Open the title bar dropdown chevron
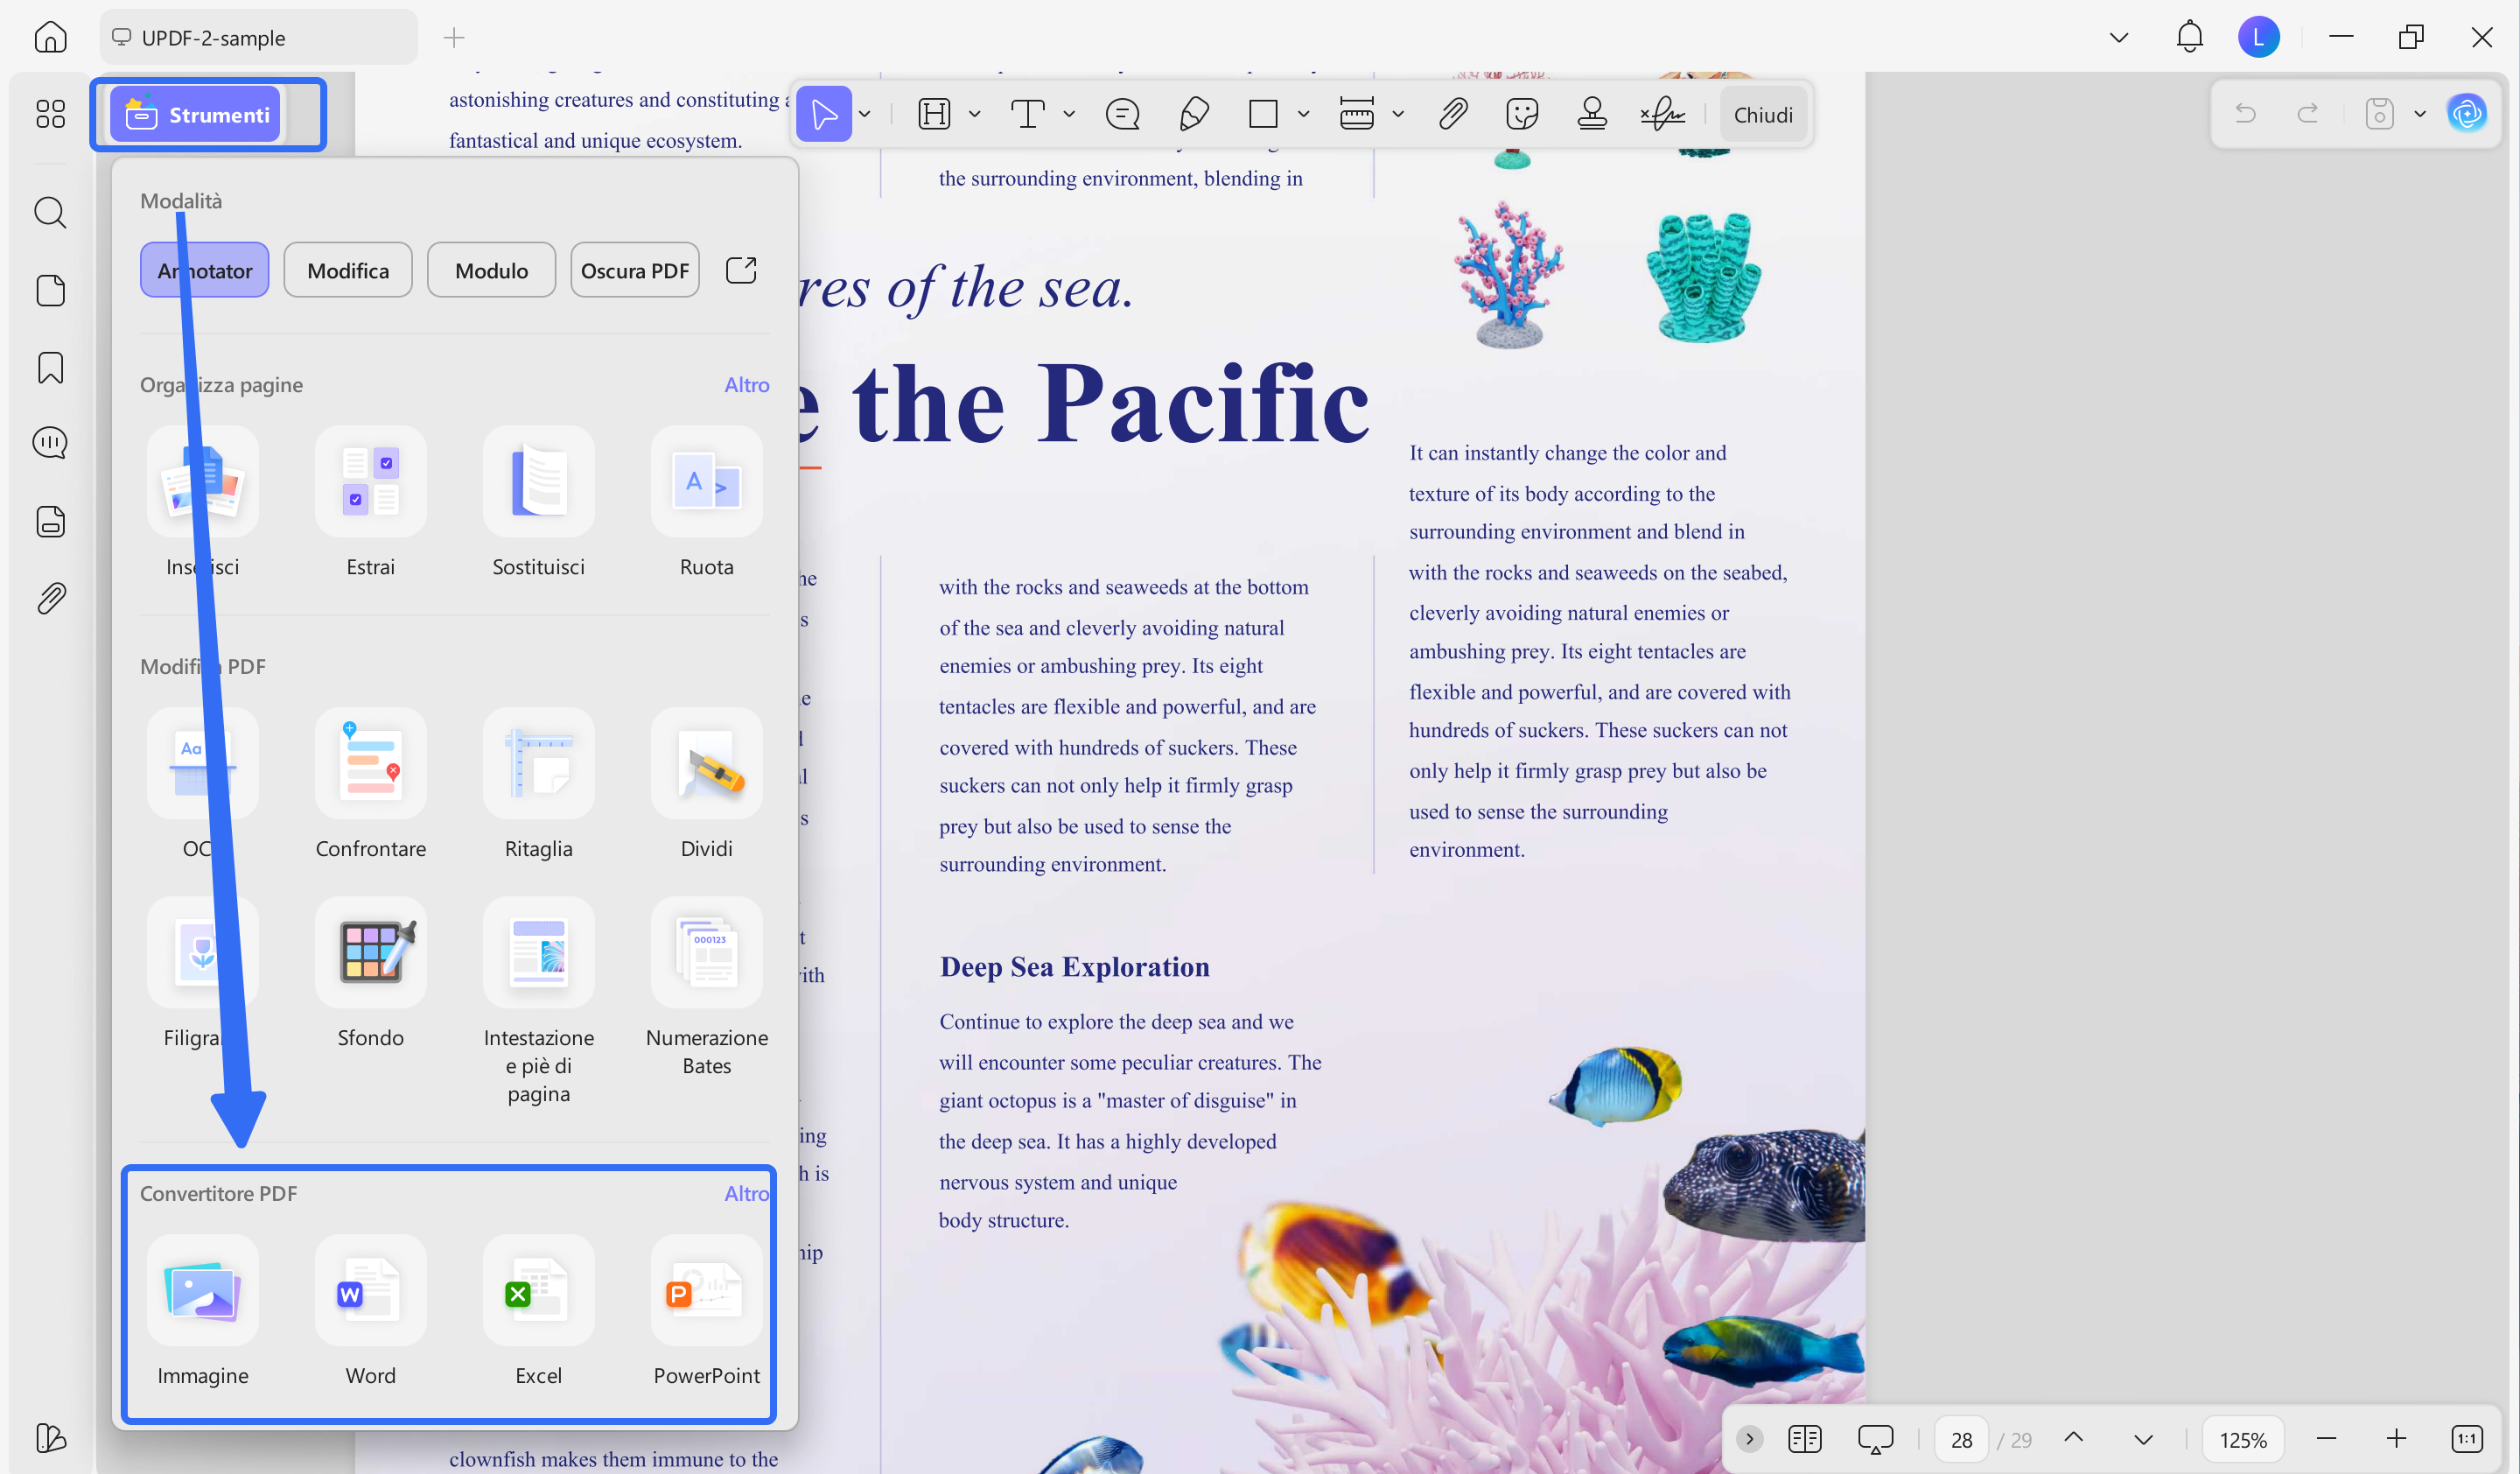This screenshot has height=1474, width=2520. (2118, 38)
